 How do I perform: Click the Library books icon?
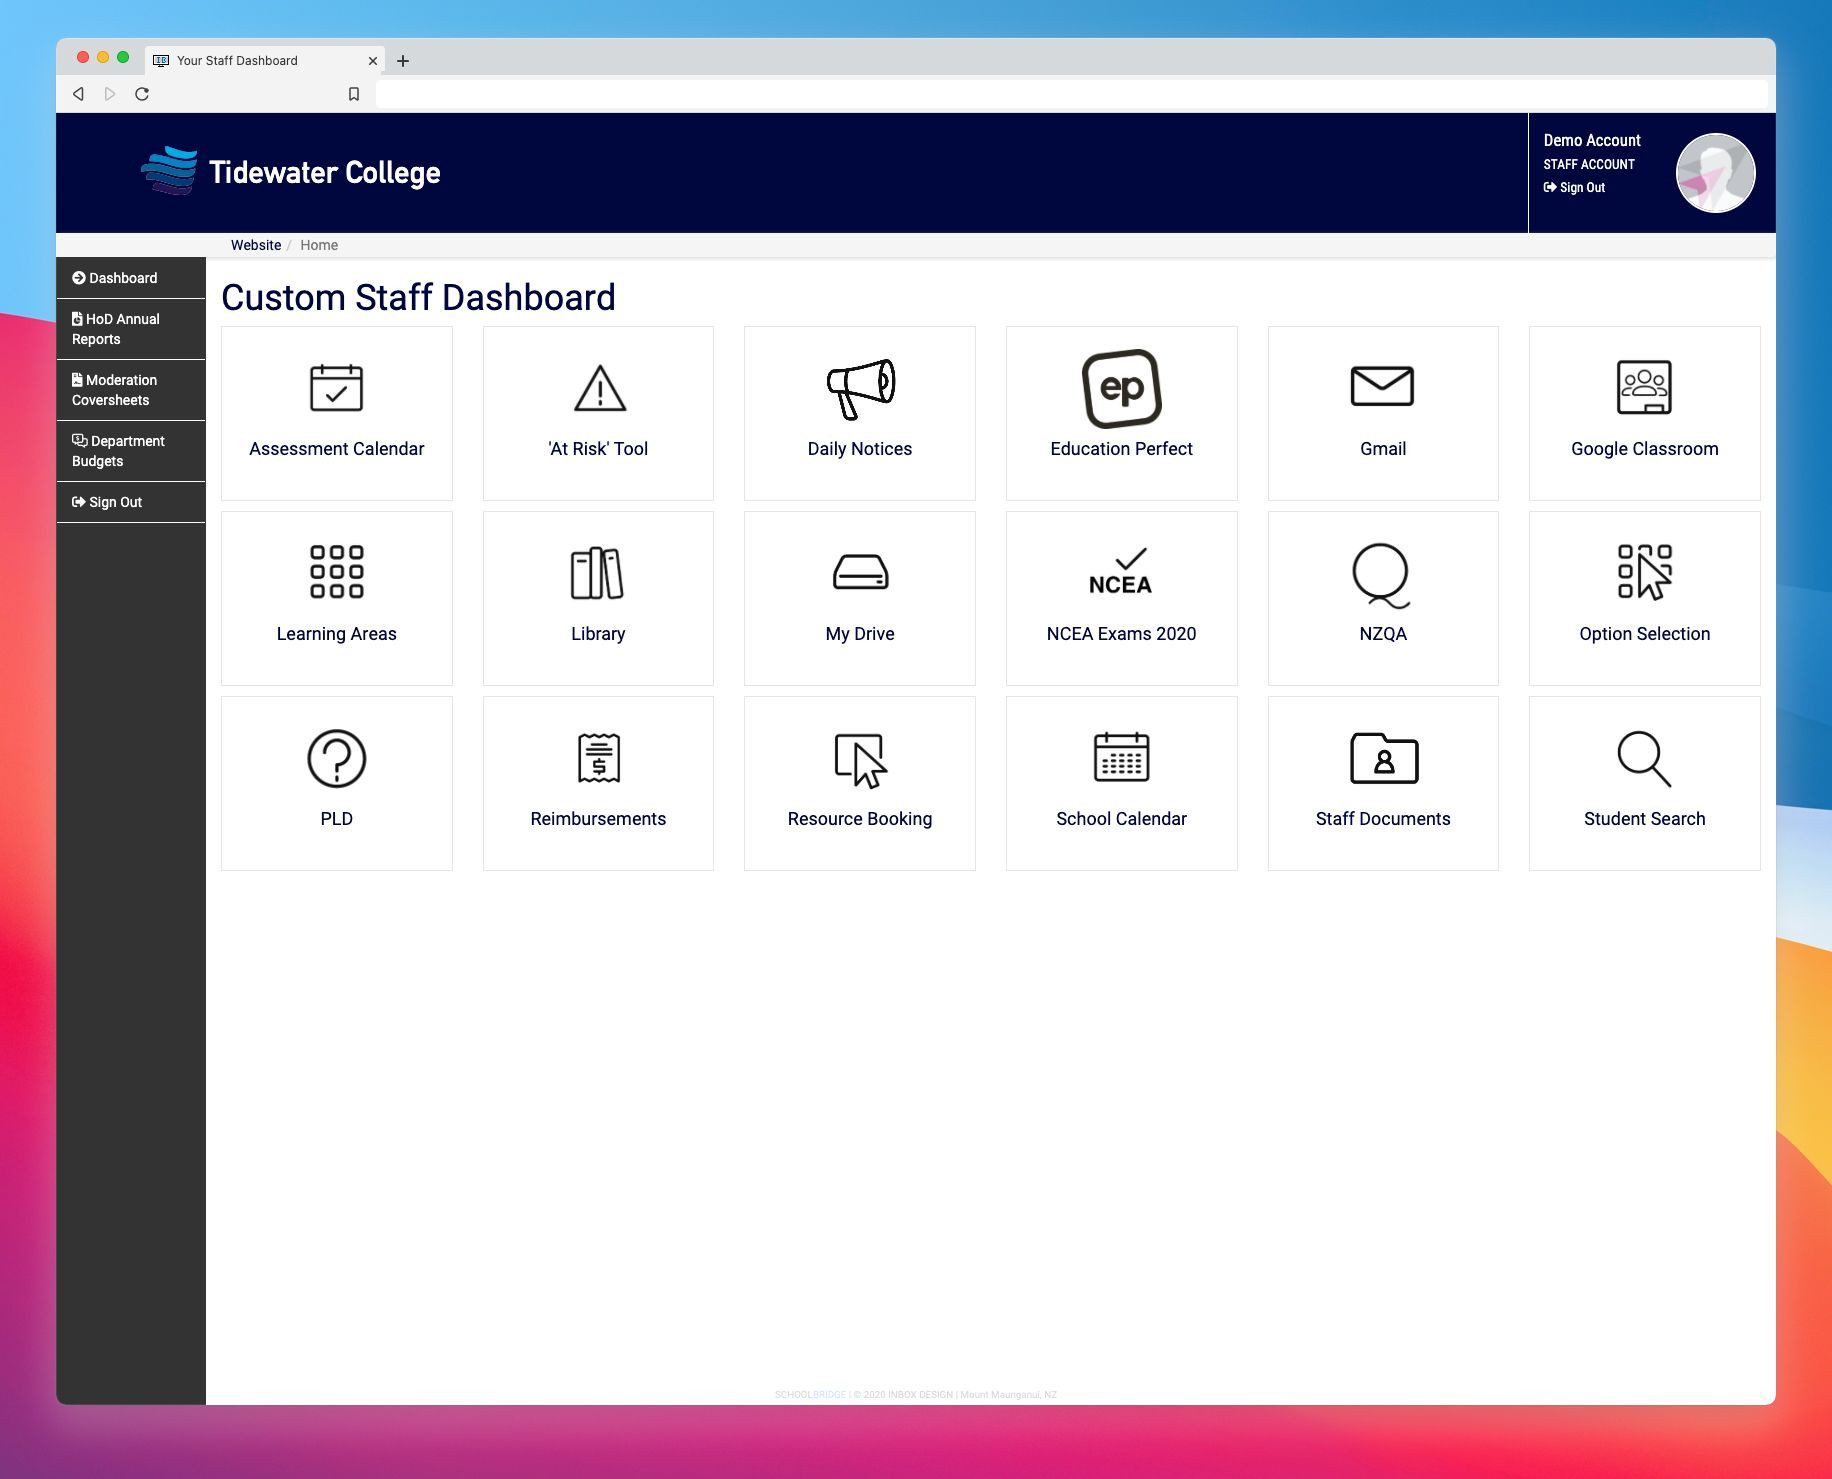point(597,573)
